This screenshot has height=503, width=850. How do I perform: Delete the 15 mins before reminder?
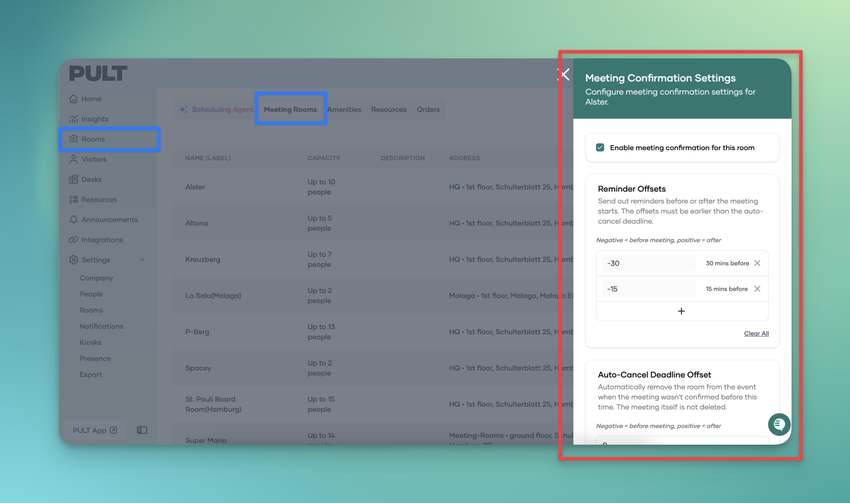[757, 289]
